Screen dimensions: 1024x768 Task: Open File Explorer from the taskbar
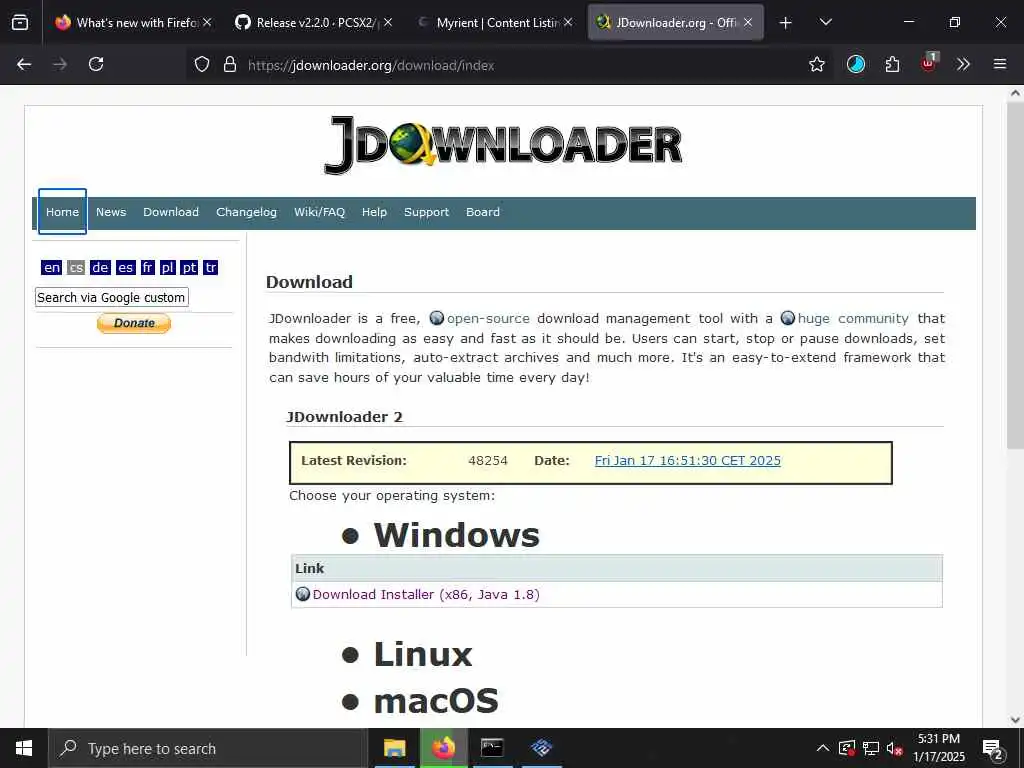394,748
